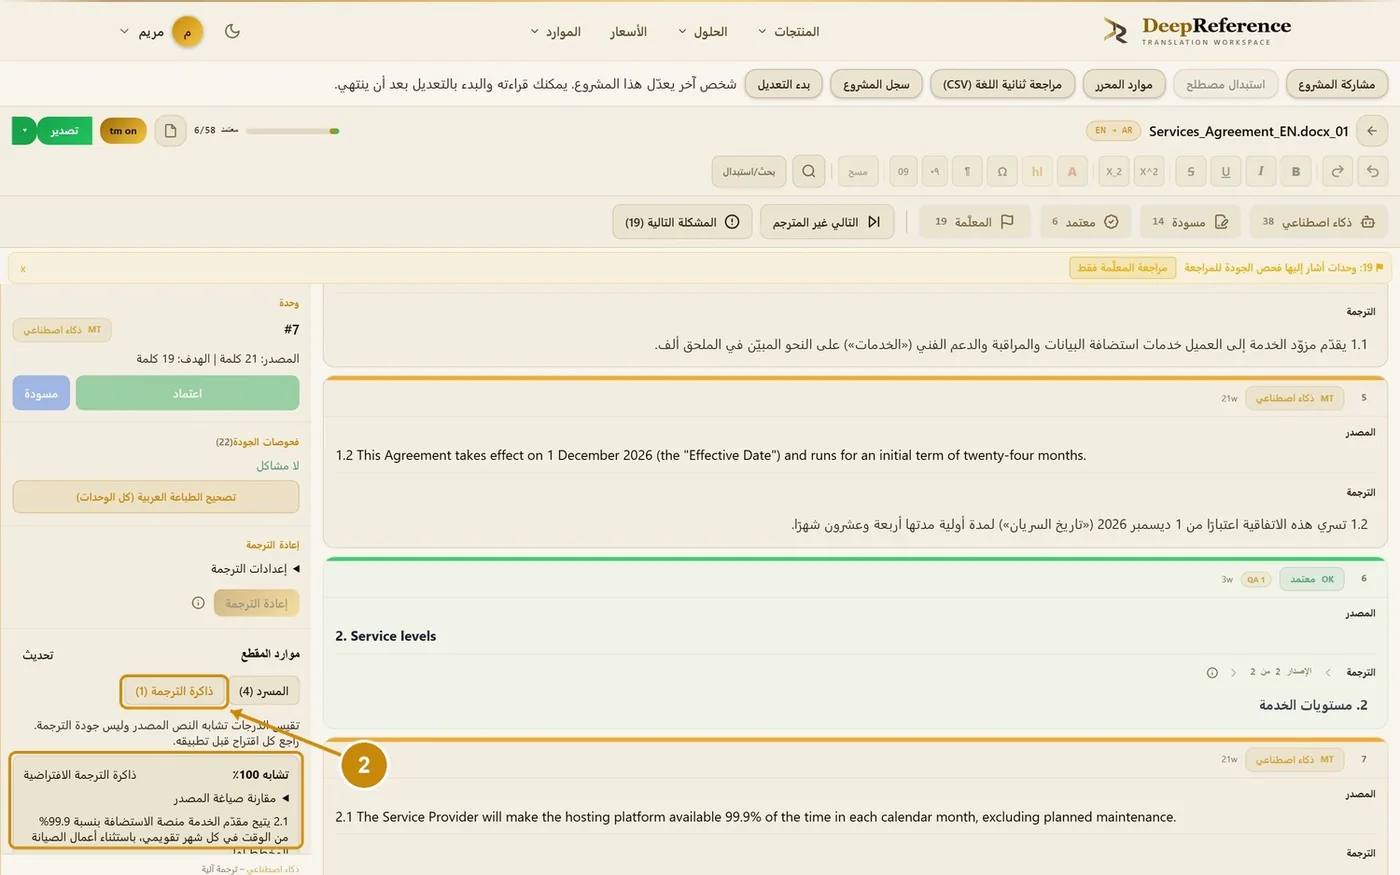Dismiss the quality check banner with the x
The width and height of the screenshot is (1400, 875).
tap(23, 268)
